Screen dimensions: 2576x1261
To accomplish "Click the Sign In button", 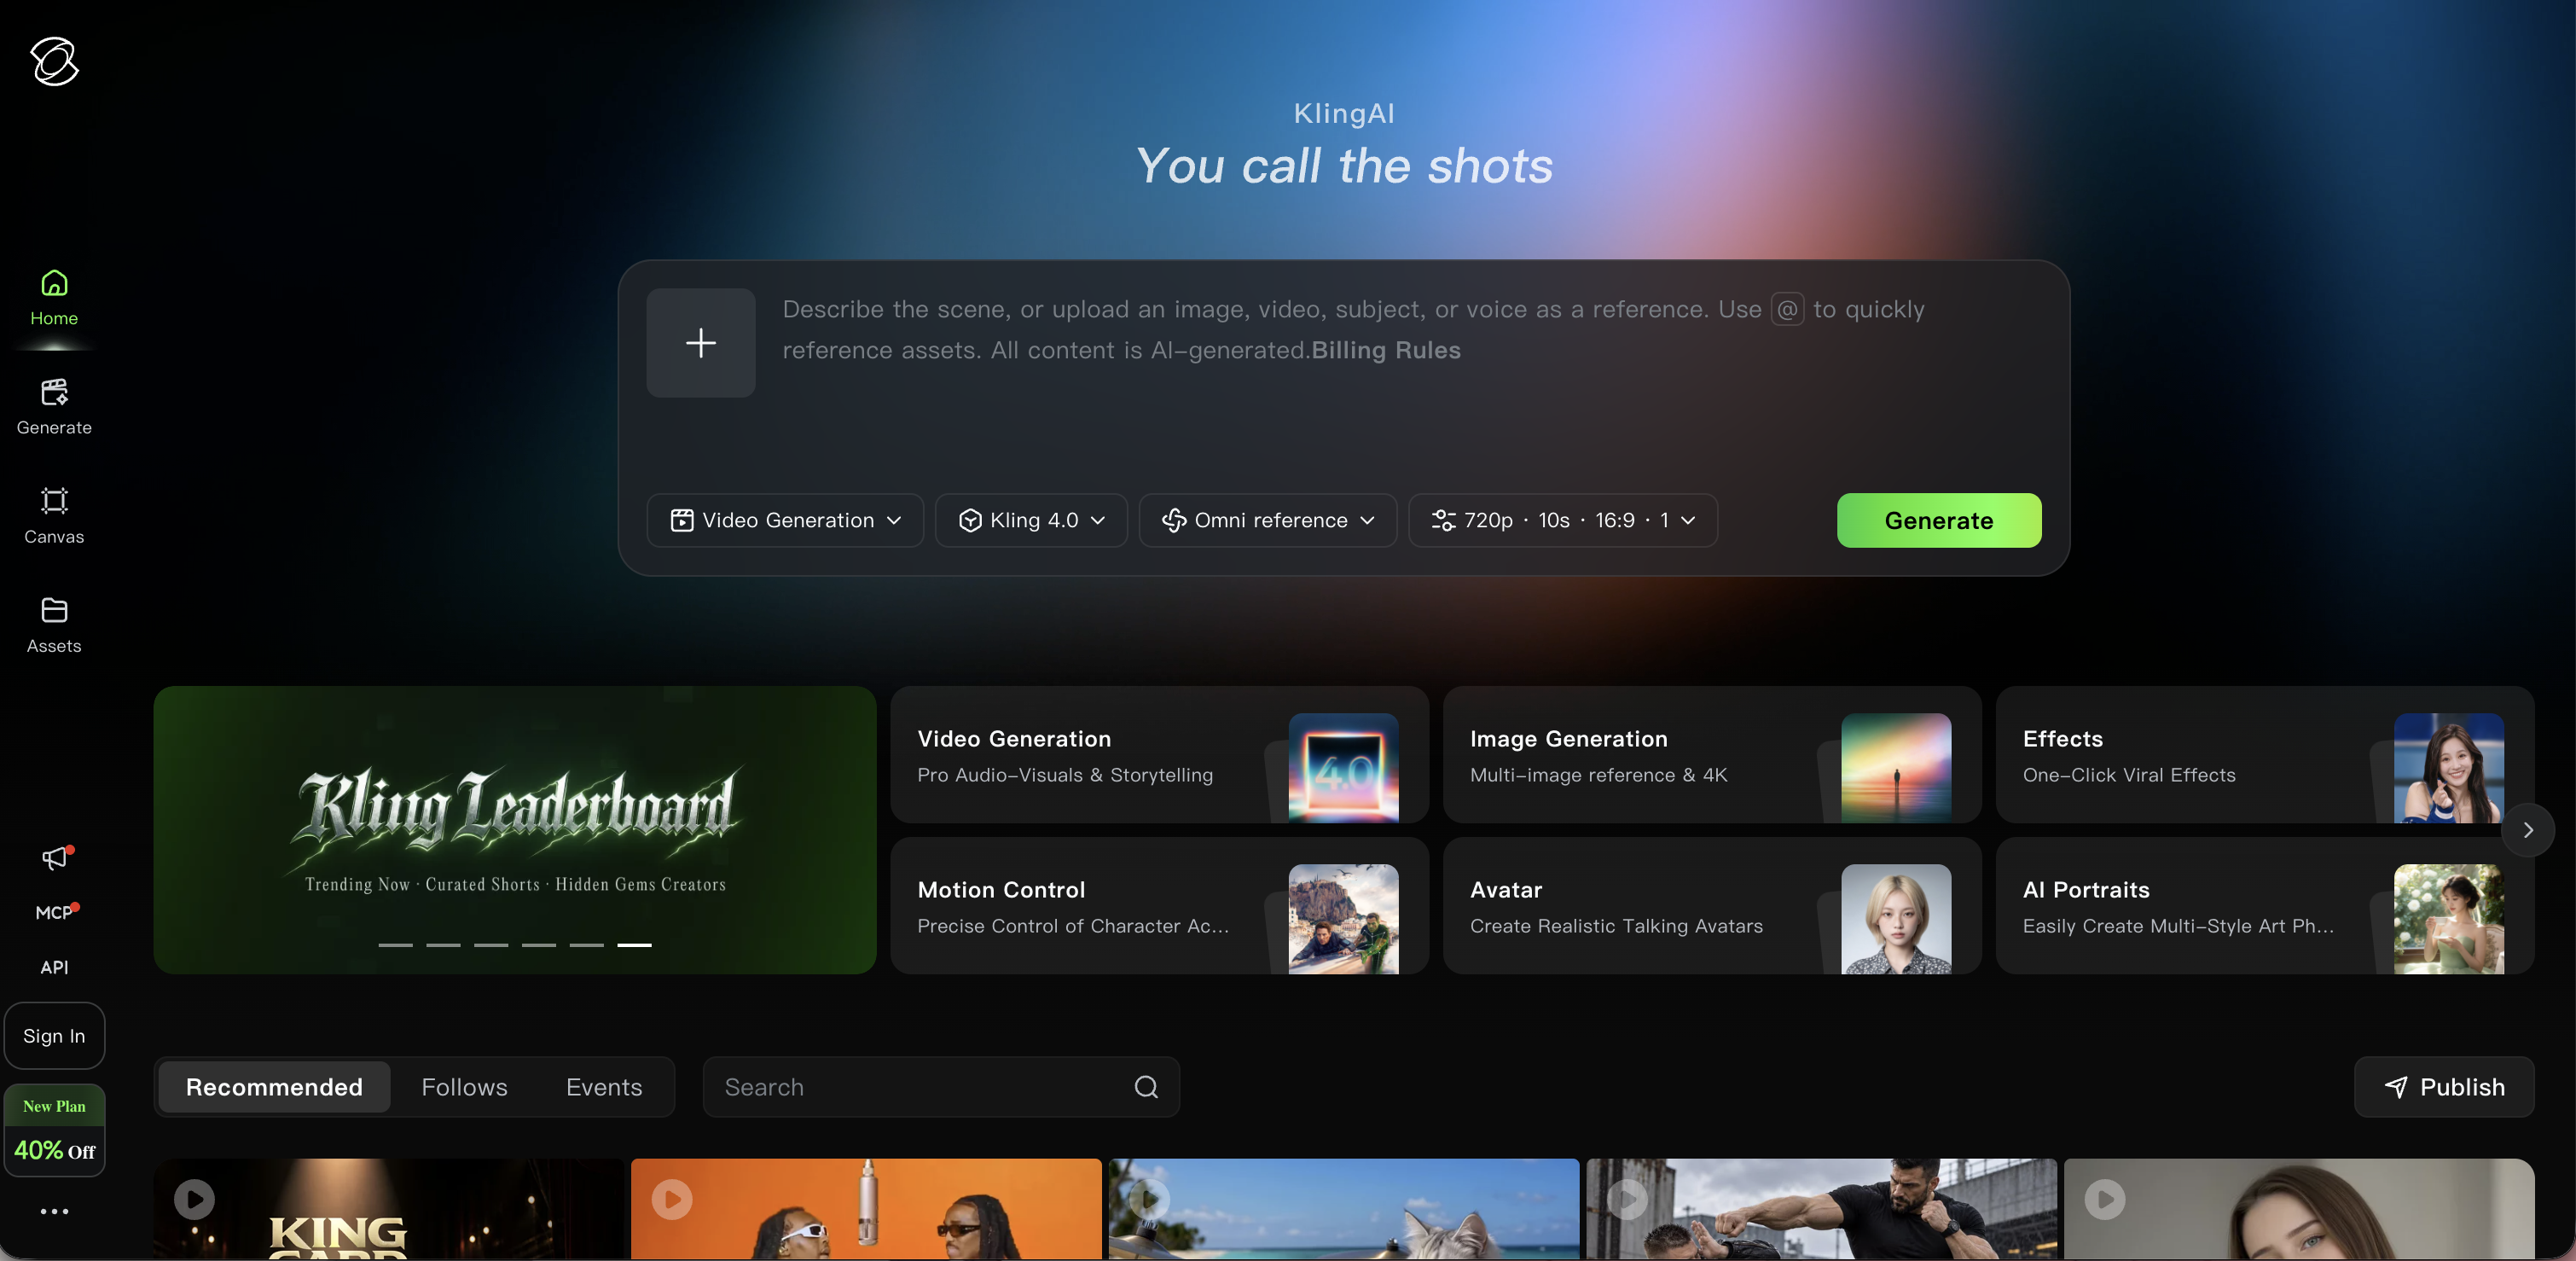I will (x=54, y=1036).
